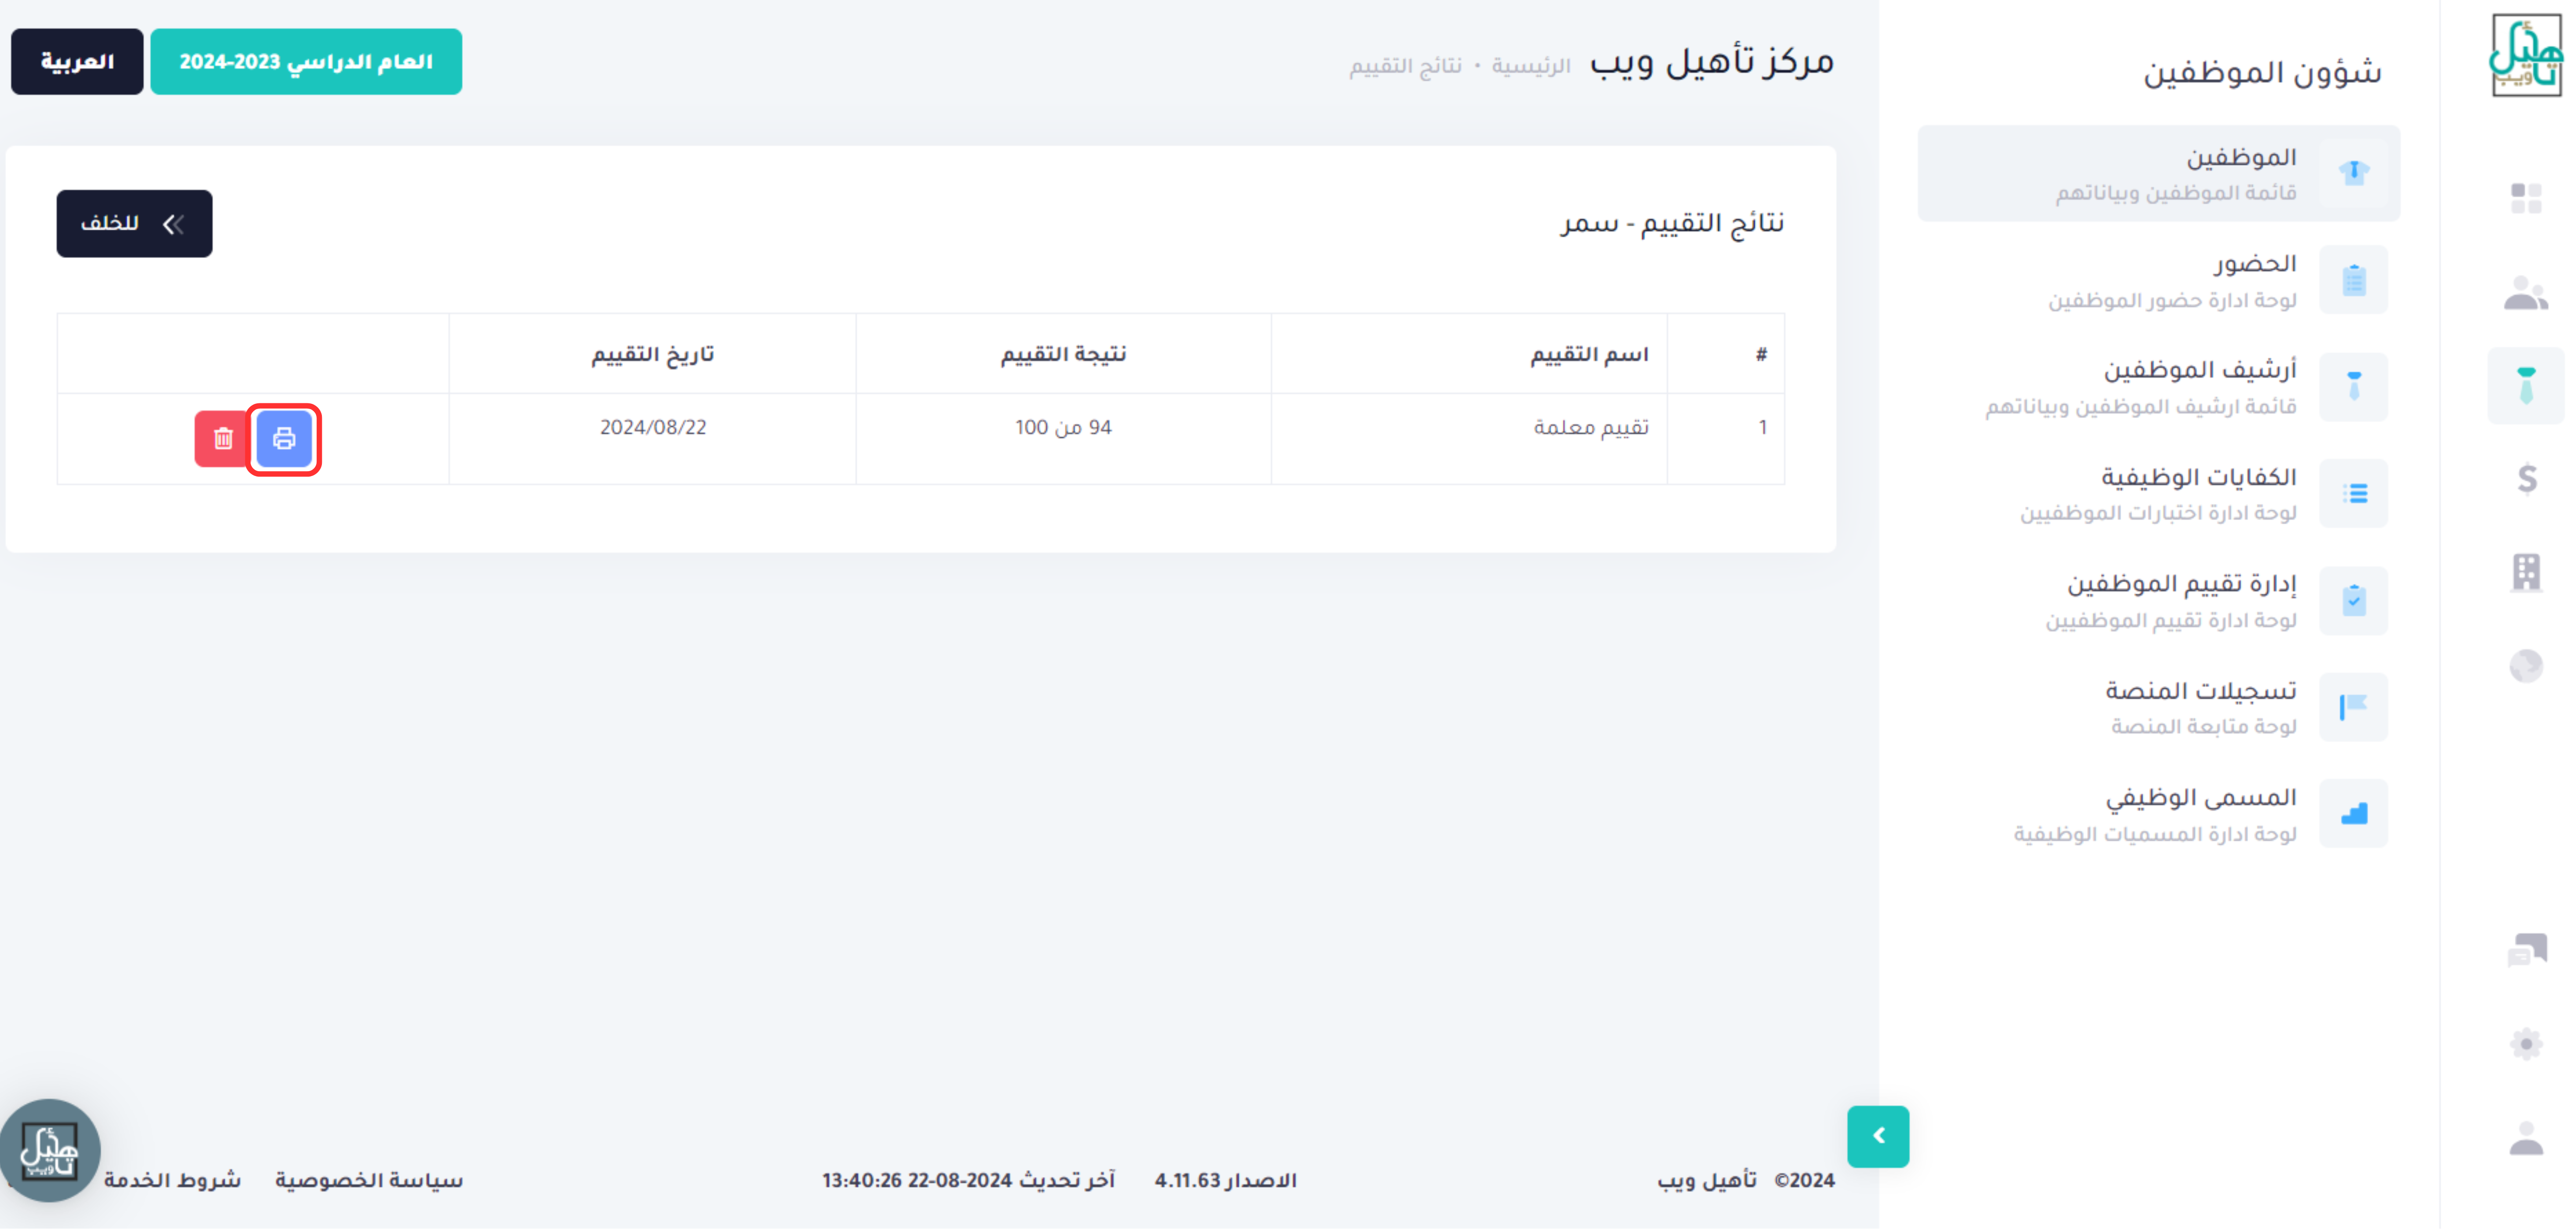Image resolution: width=2576 pixels, height=1229 pixels.
Task: Delete the تقييم معلمة evaluation row
Action: 222,439
